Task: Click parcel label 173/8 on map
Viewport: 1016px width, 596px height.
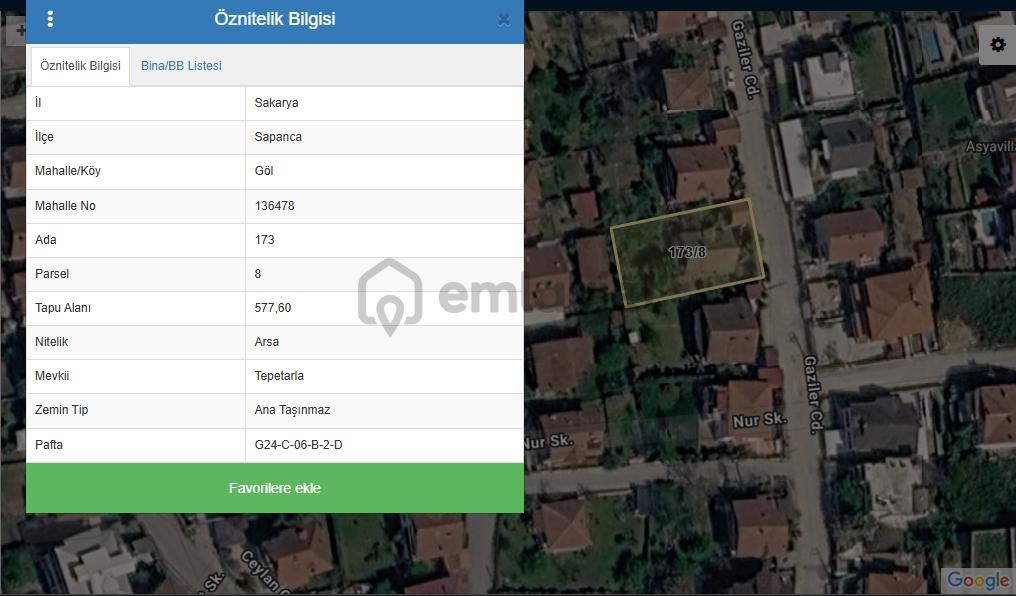Action: pos(687,252)
